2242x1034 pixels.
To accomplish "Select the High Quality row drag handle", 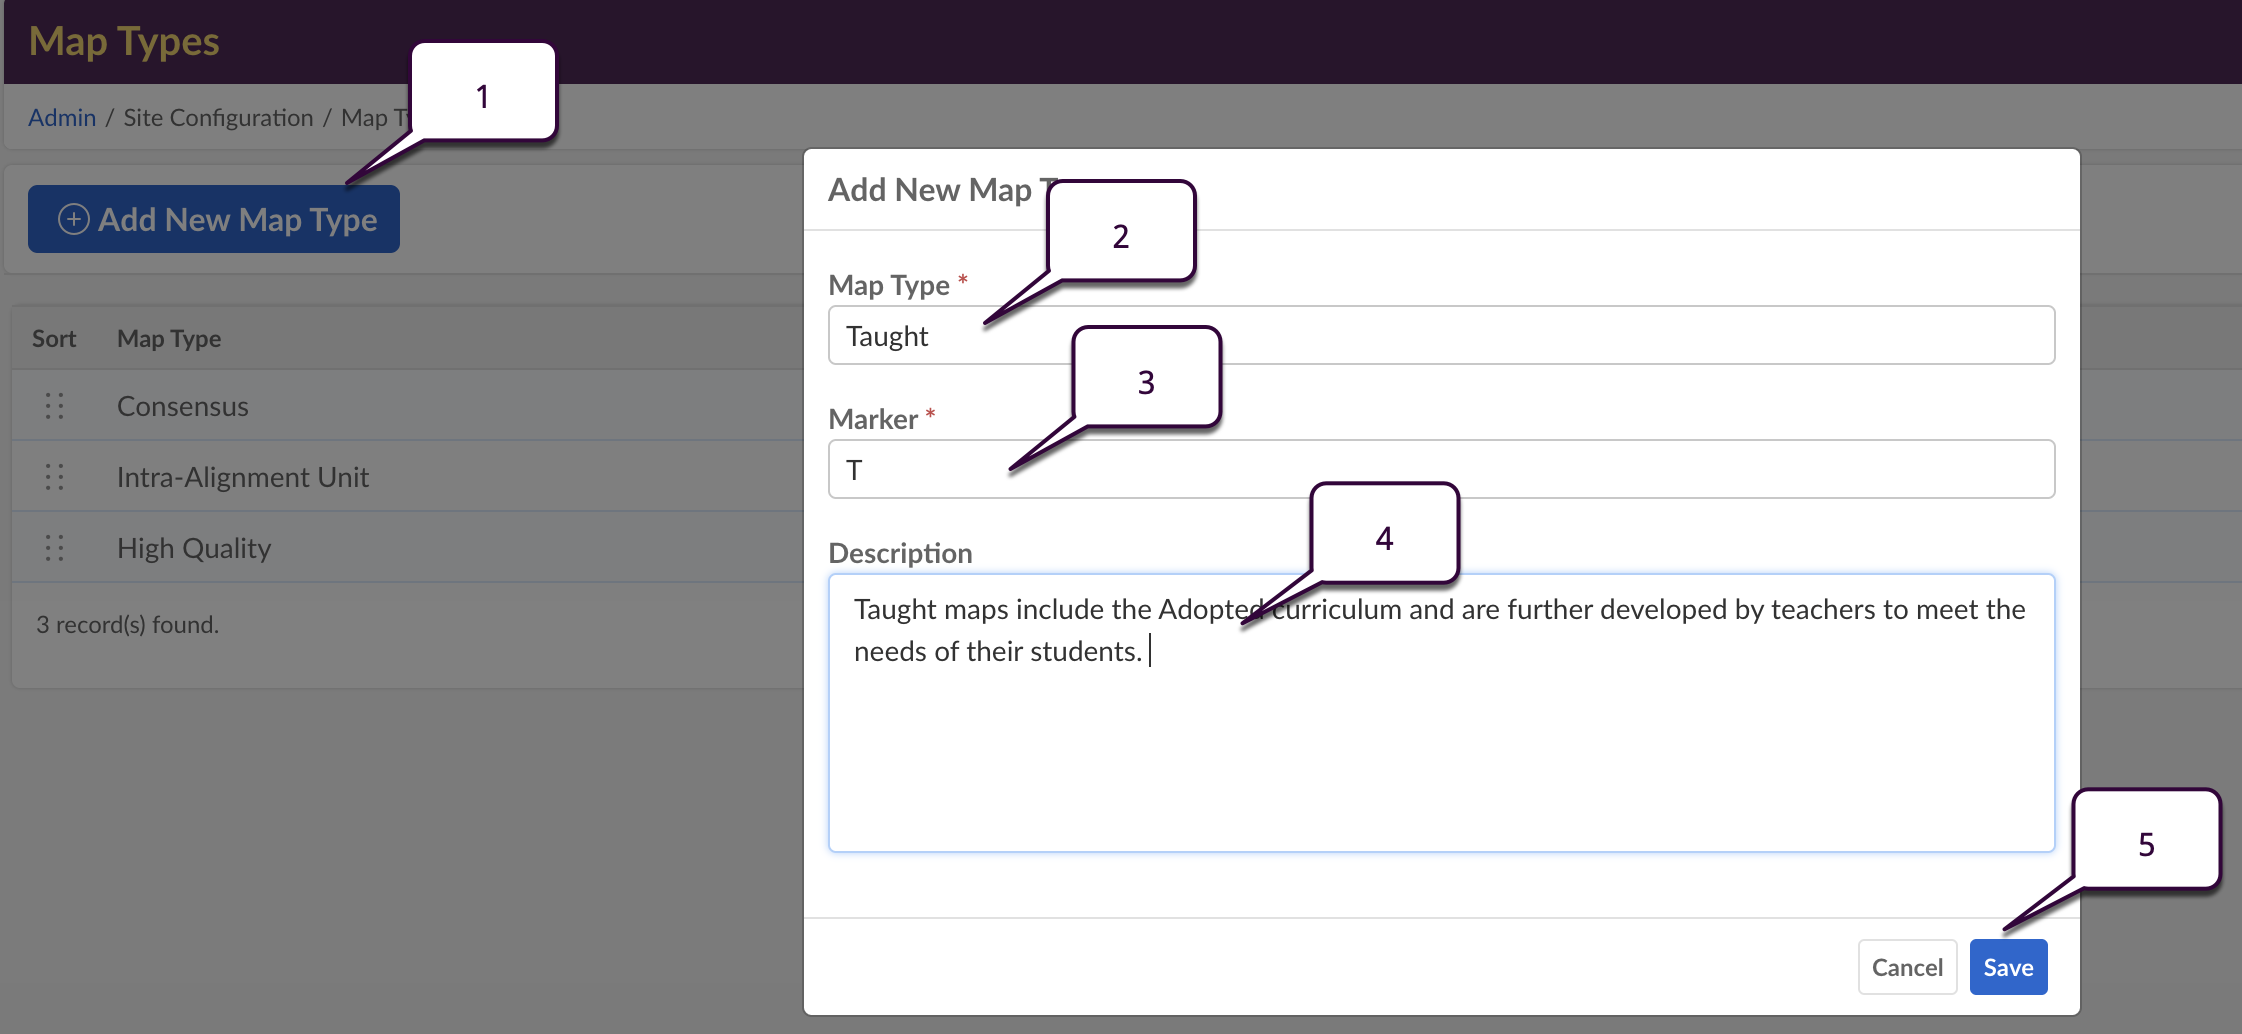I will coord(54,548).
